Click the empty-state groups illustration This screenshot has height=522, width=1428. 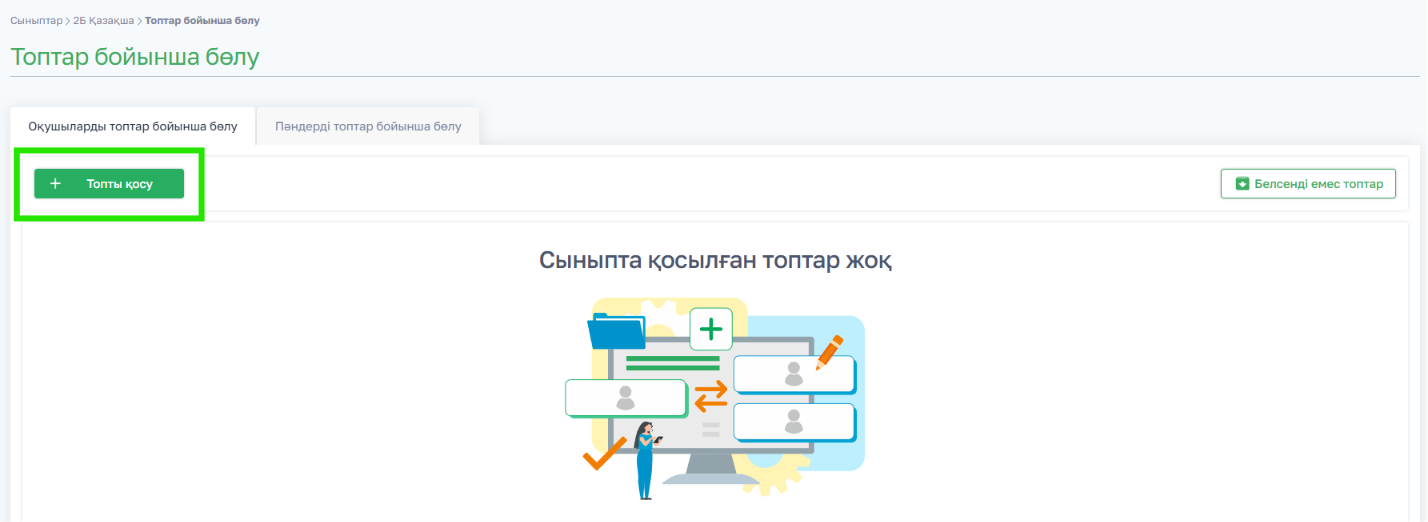point(715,398)
